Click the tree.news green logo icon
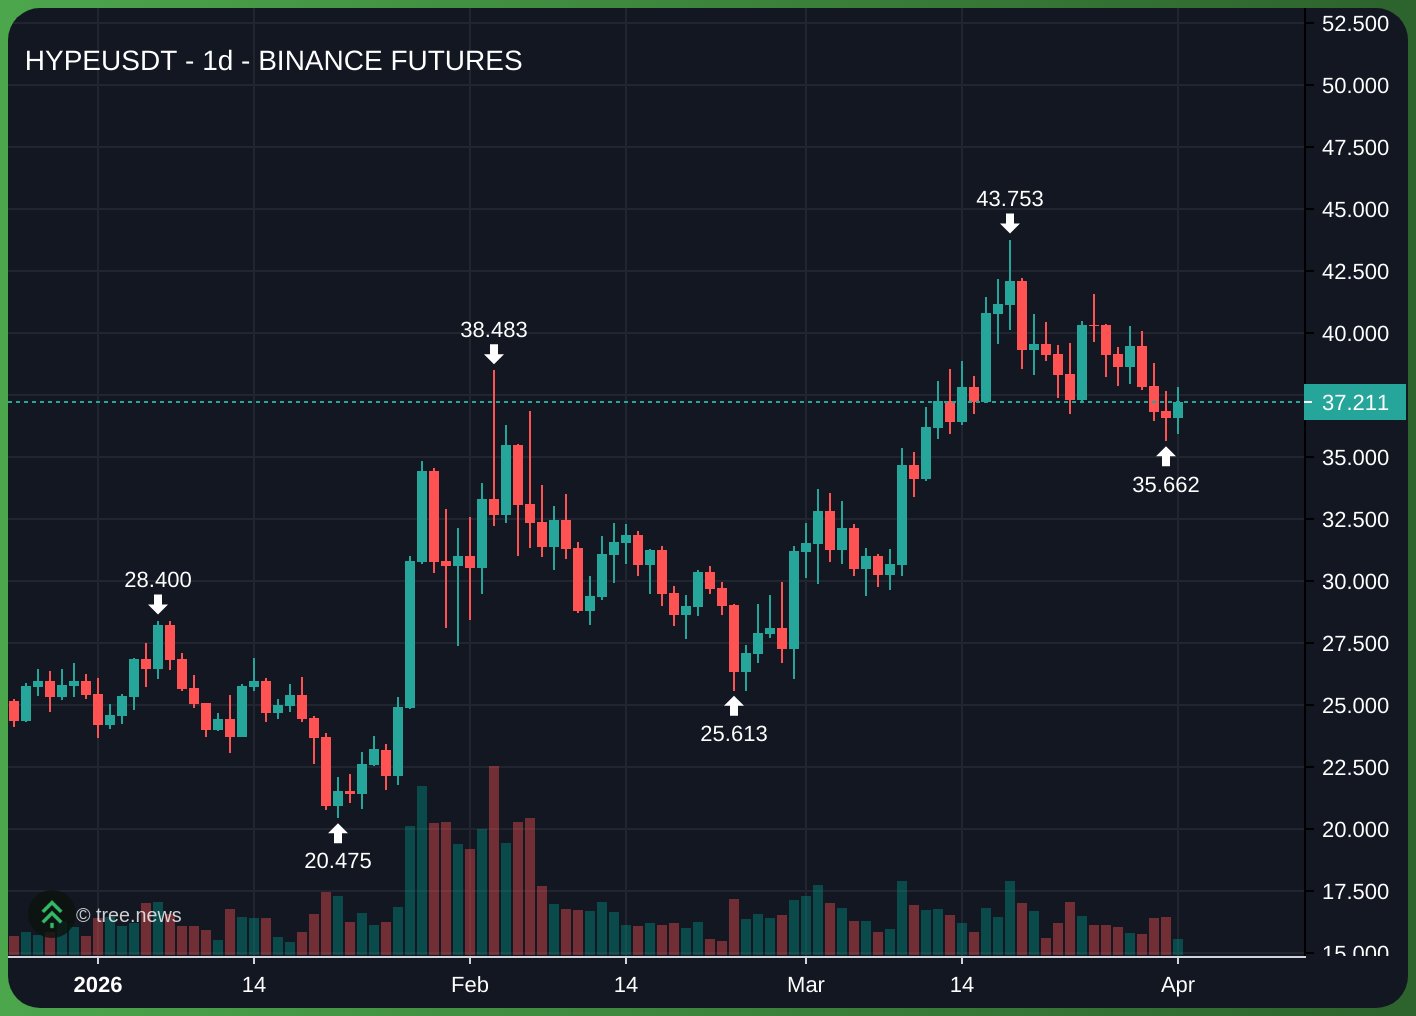Screen dimensions: 1416x1016 coord(51,913)
